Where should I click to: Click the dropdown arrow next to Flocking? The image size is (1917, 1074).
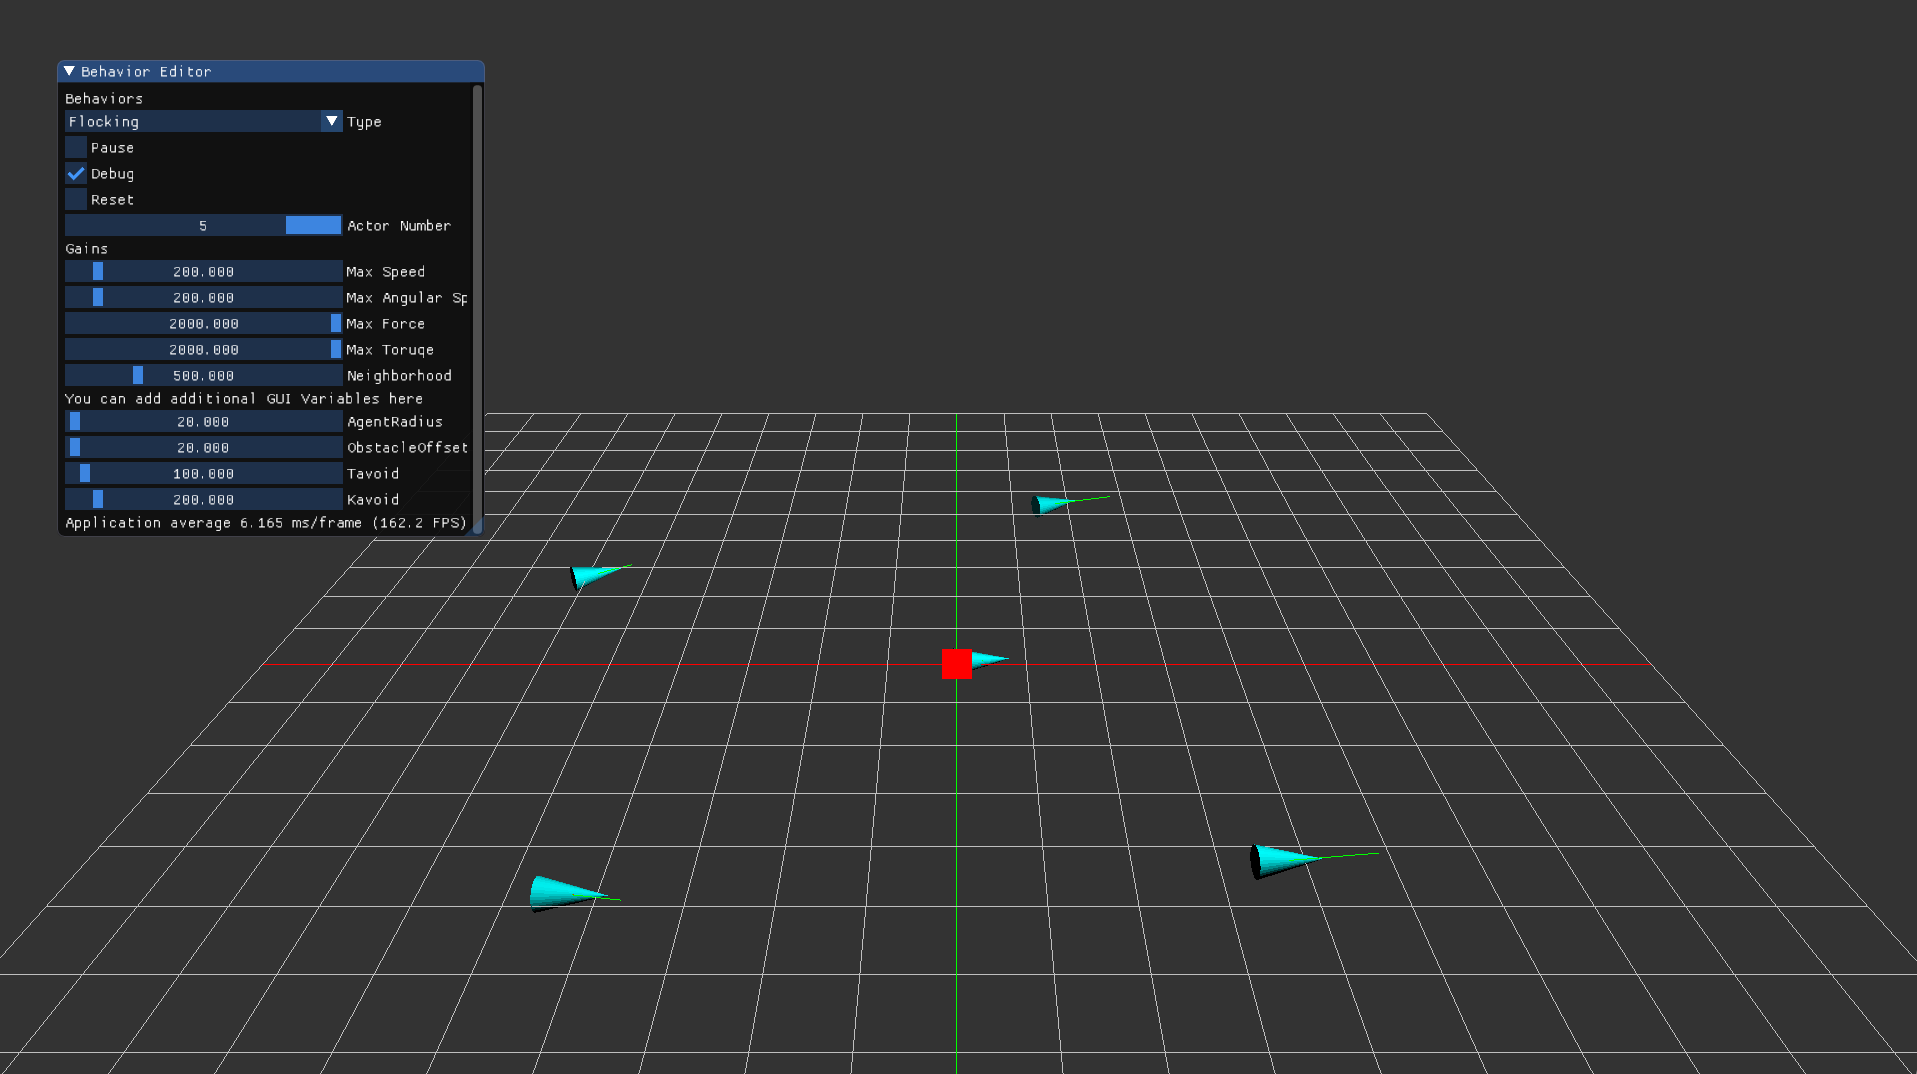click(331, 121)
